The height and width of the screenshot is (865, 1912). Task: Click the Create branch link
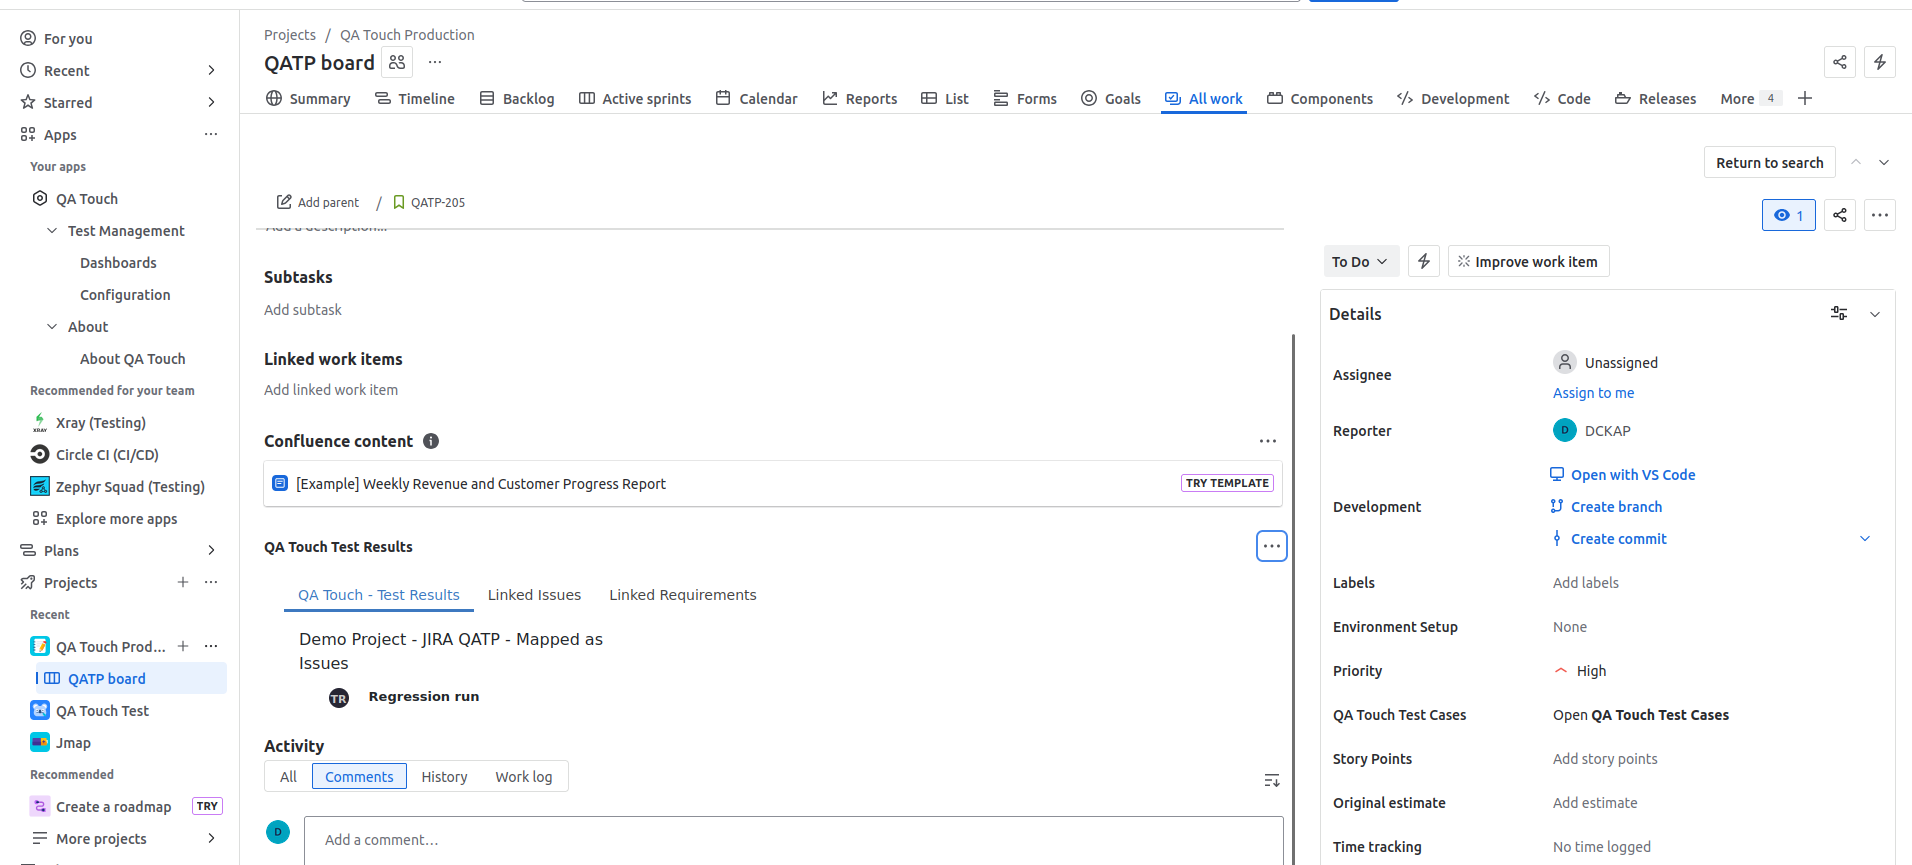click(x=1606, y=507)
